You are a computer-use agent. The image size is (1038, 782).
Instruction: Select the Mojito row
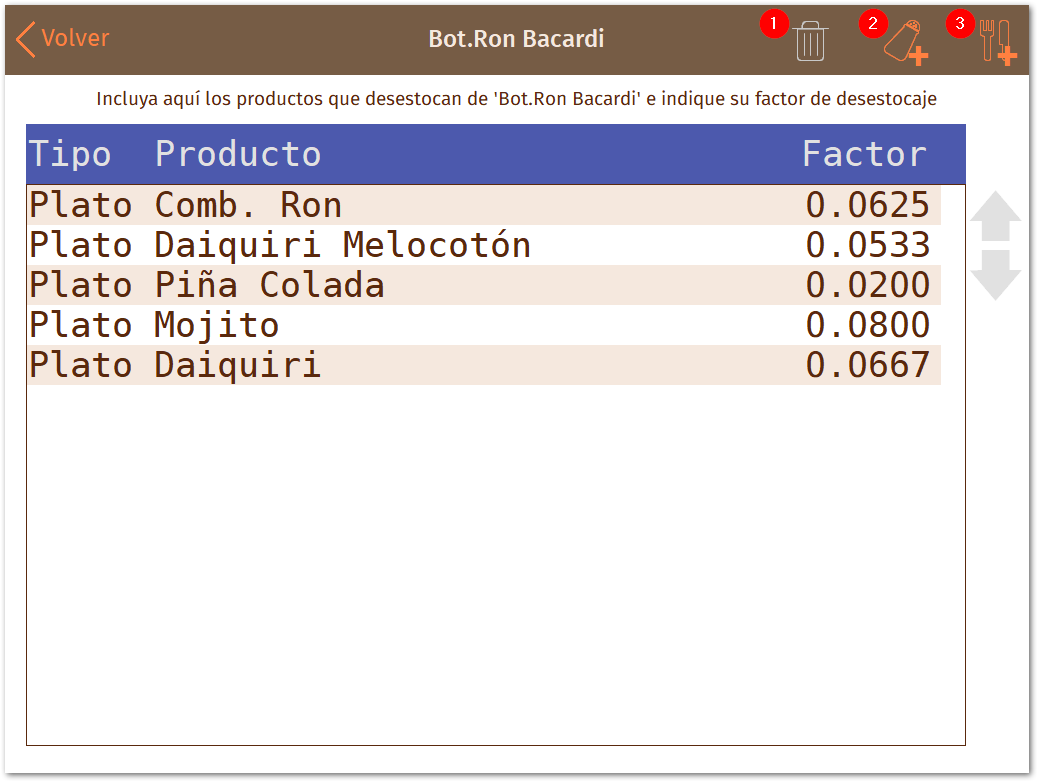click(x=484, y=325)
